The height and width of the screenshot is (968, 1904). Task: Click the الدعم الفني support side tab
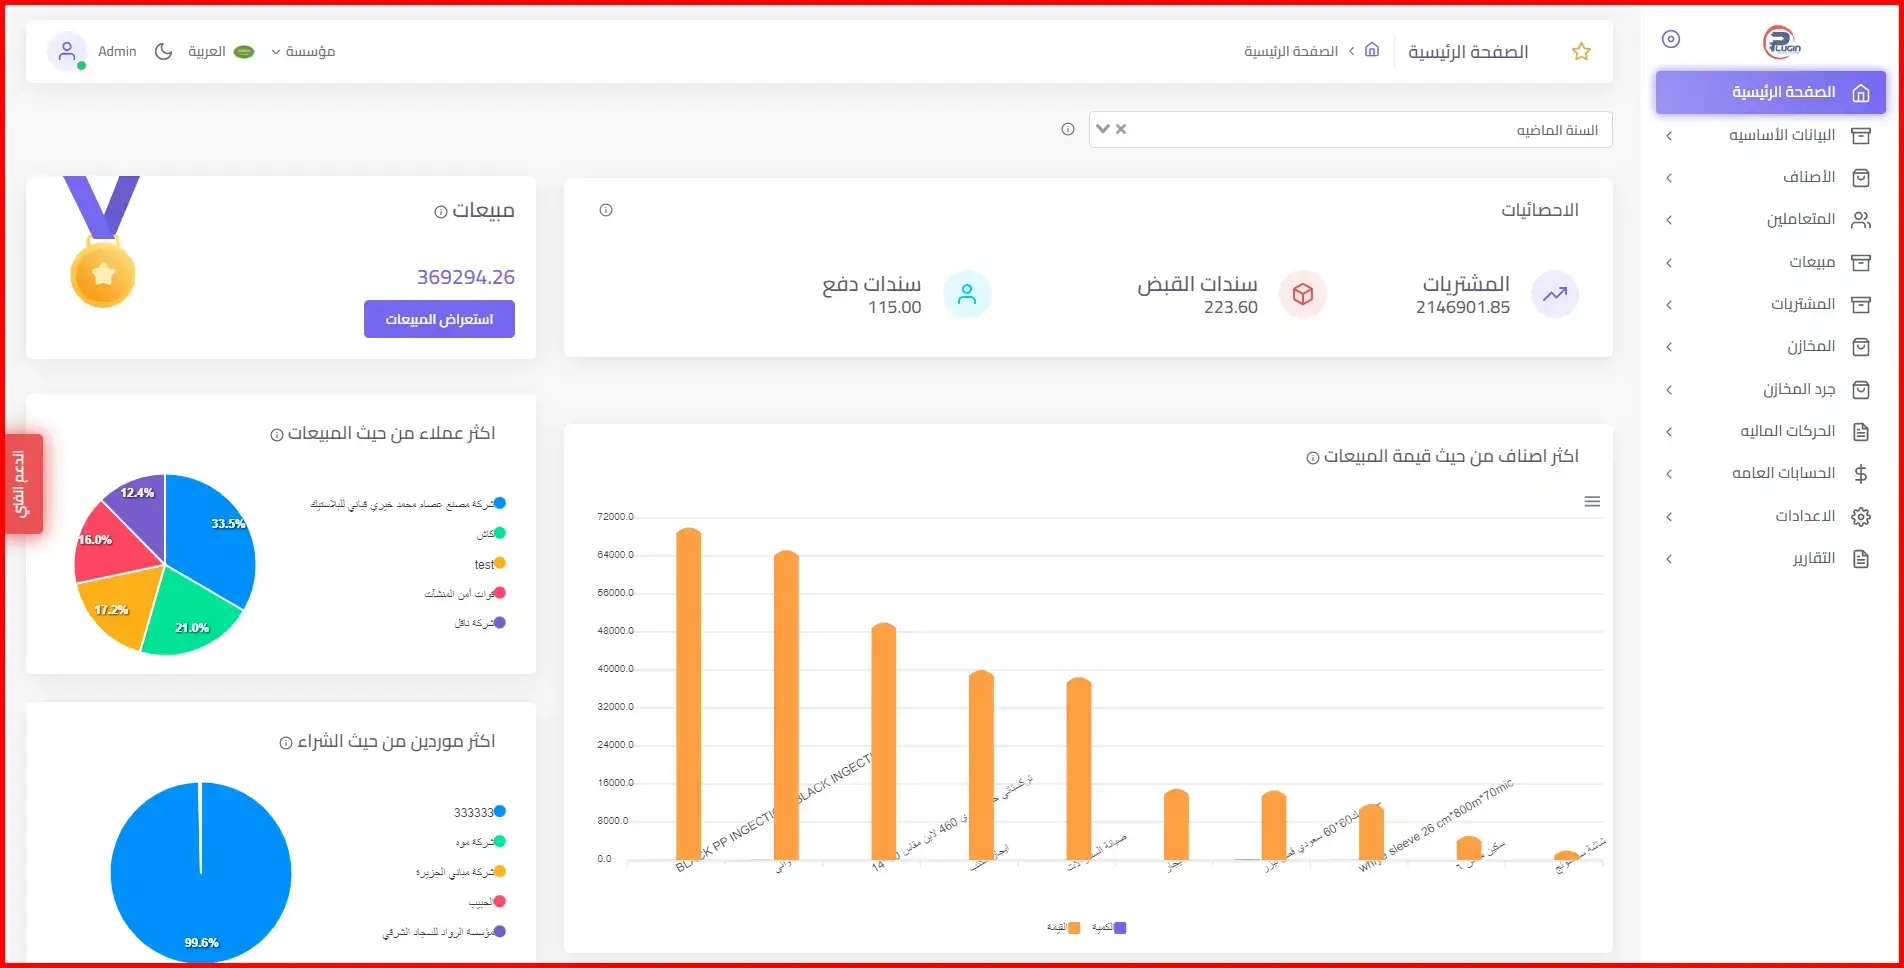[x=23, y=484]
